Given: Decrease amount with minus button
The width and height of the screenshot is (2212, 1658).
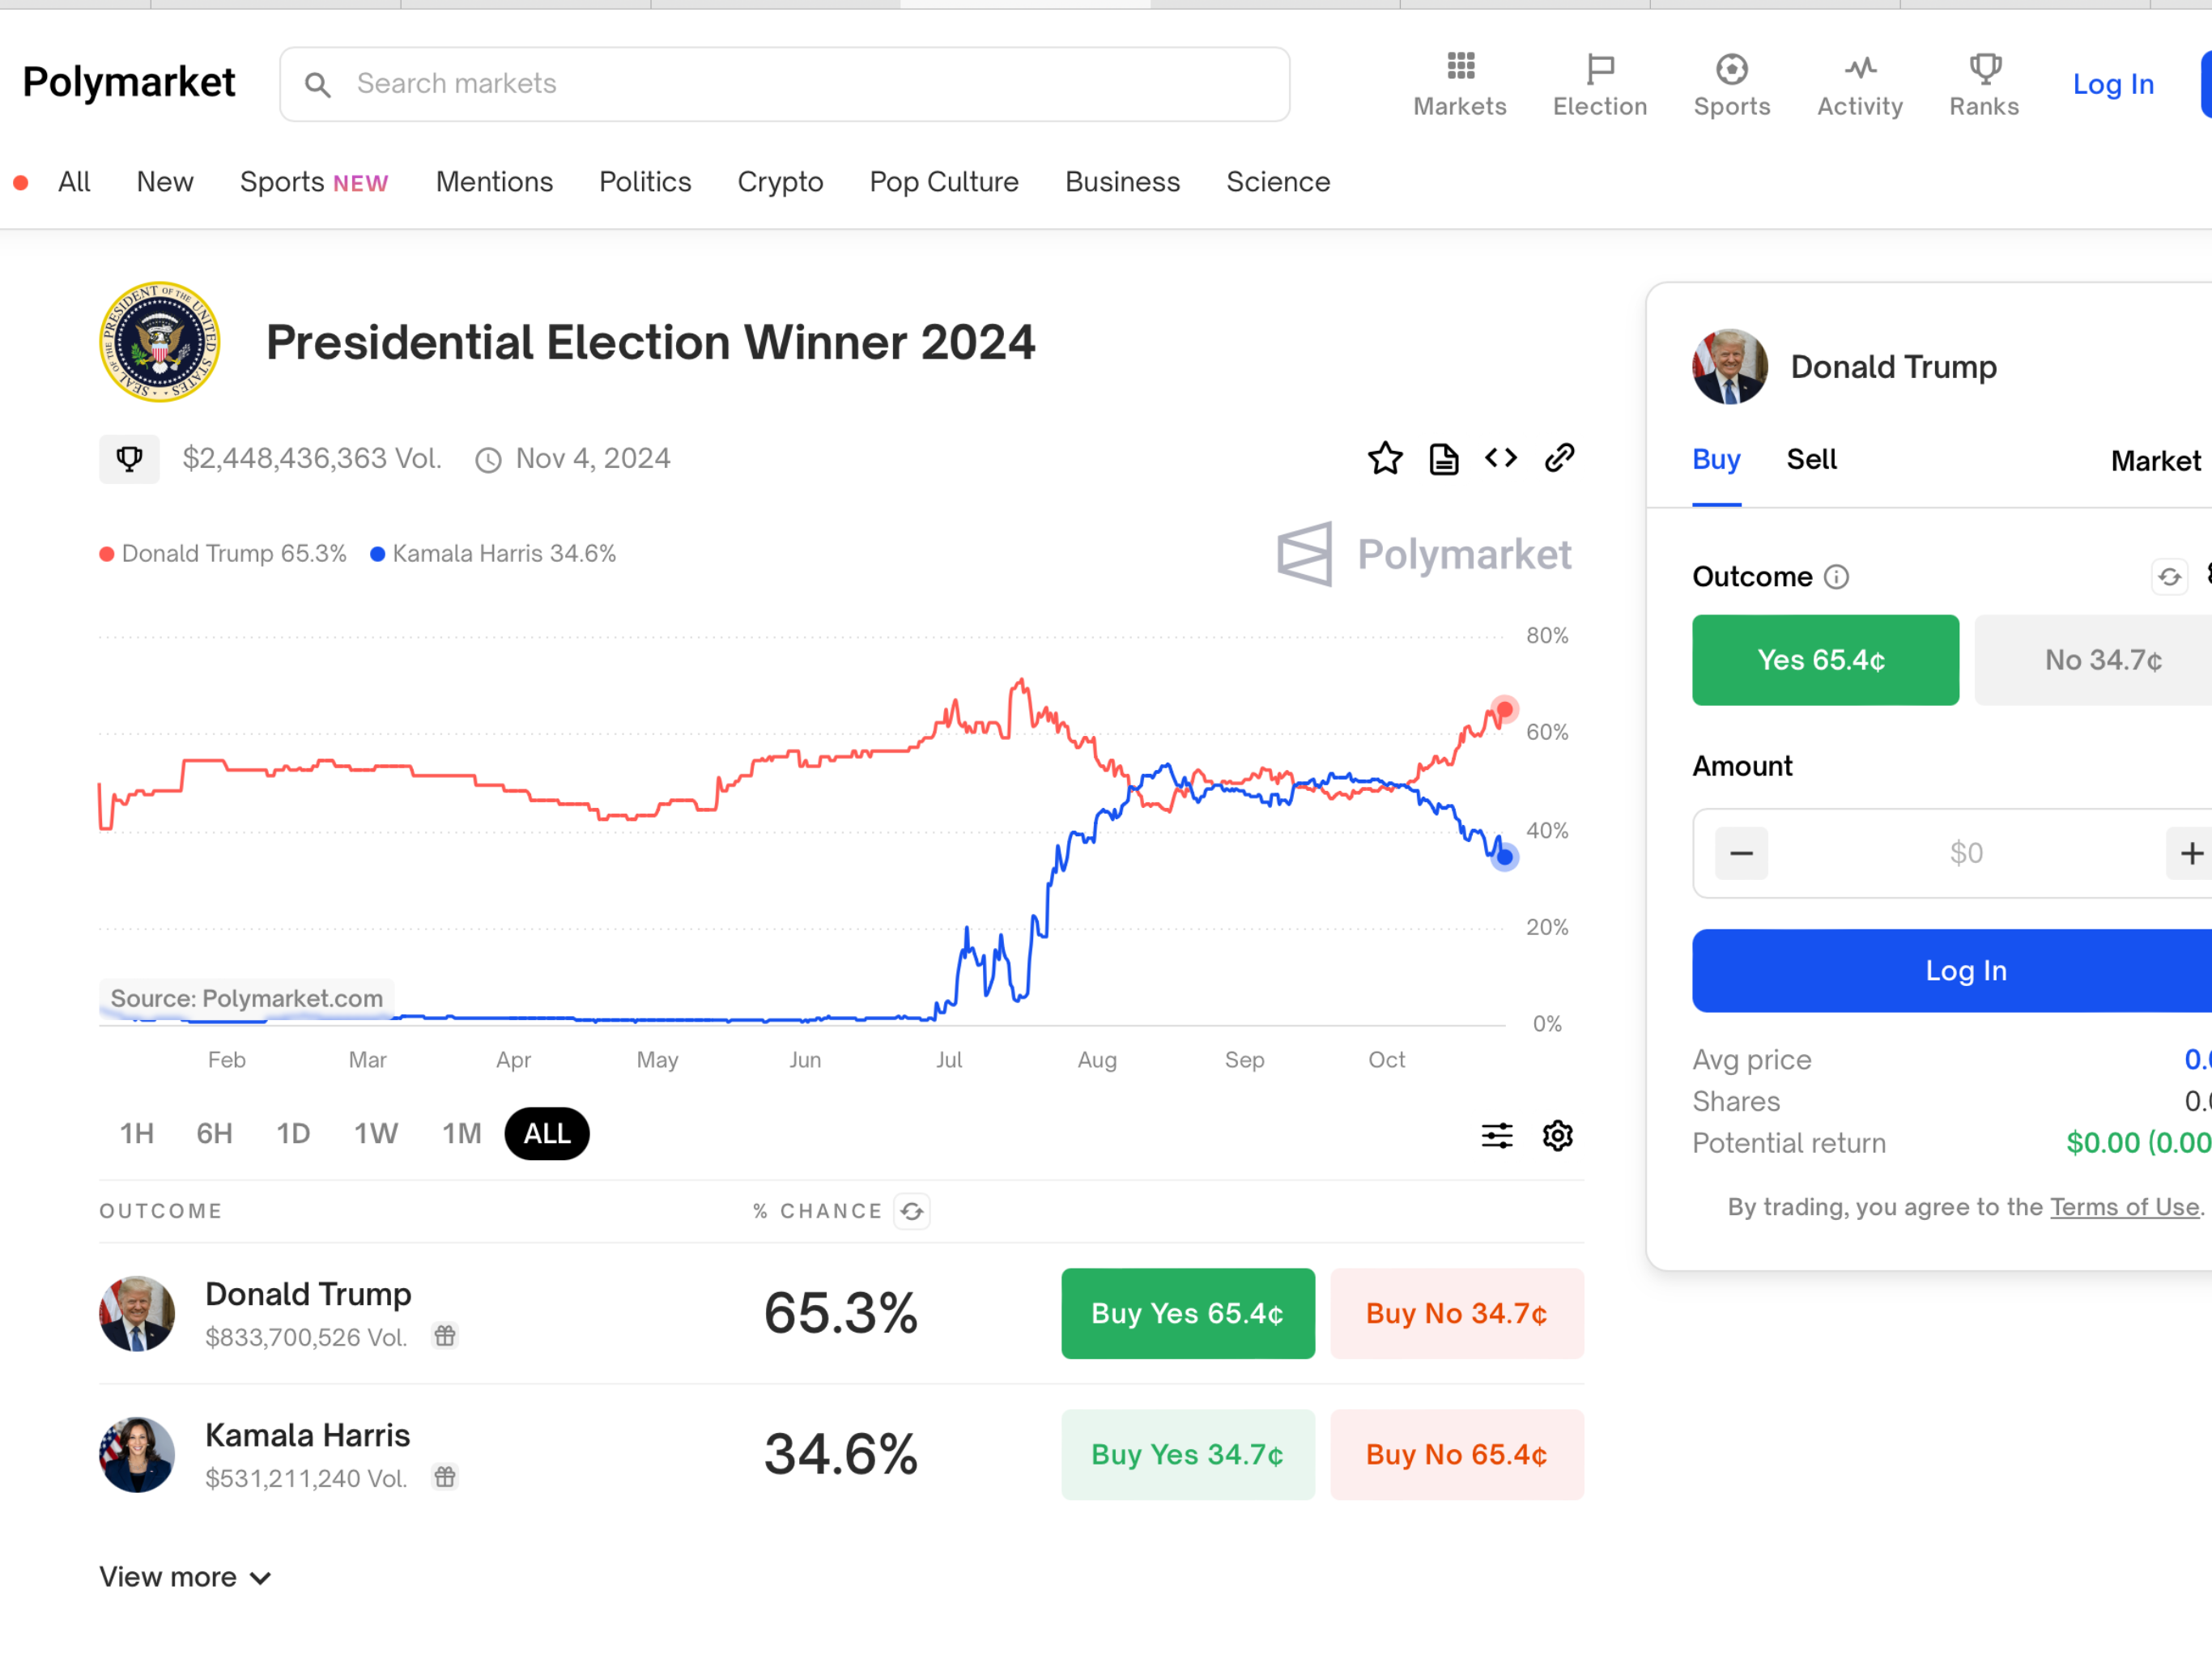Looking at the screenshot, I should click(x=1740, y=853).
